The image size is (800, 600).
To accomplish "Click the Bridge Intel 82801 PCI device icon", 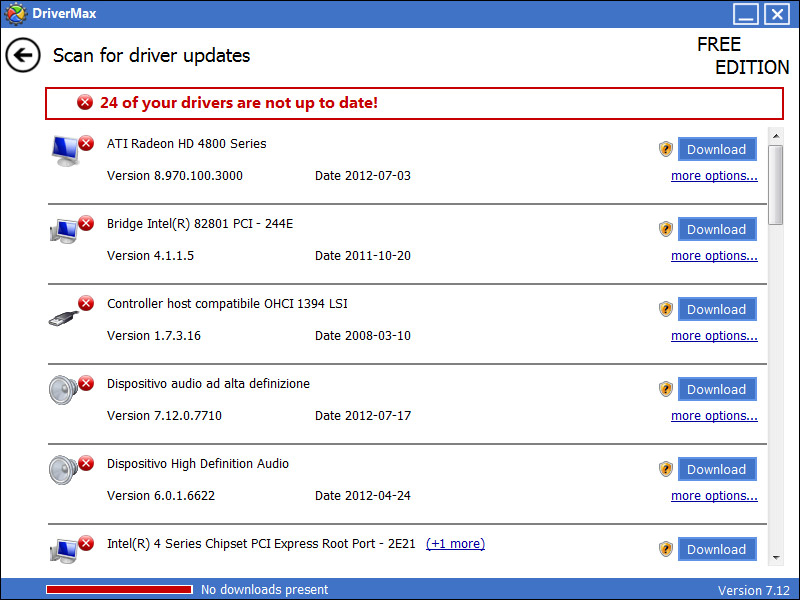I will (x=65, y=230).
